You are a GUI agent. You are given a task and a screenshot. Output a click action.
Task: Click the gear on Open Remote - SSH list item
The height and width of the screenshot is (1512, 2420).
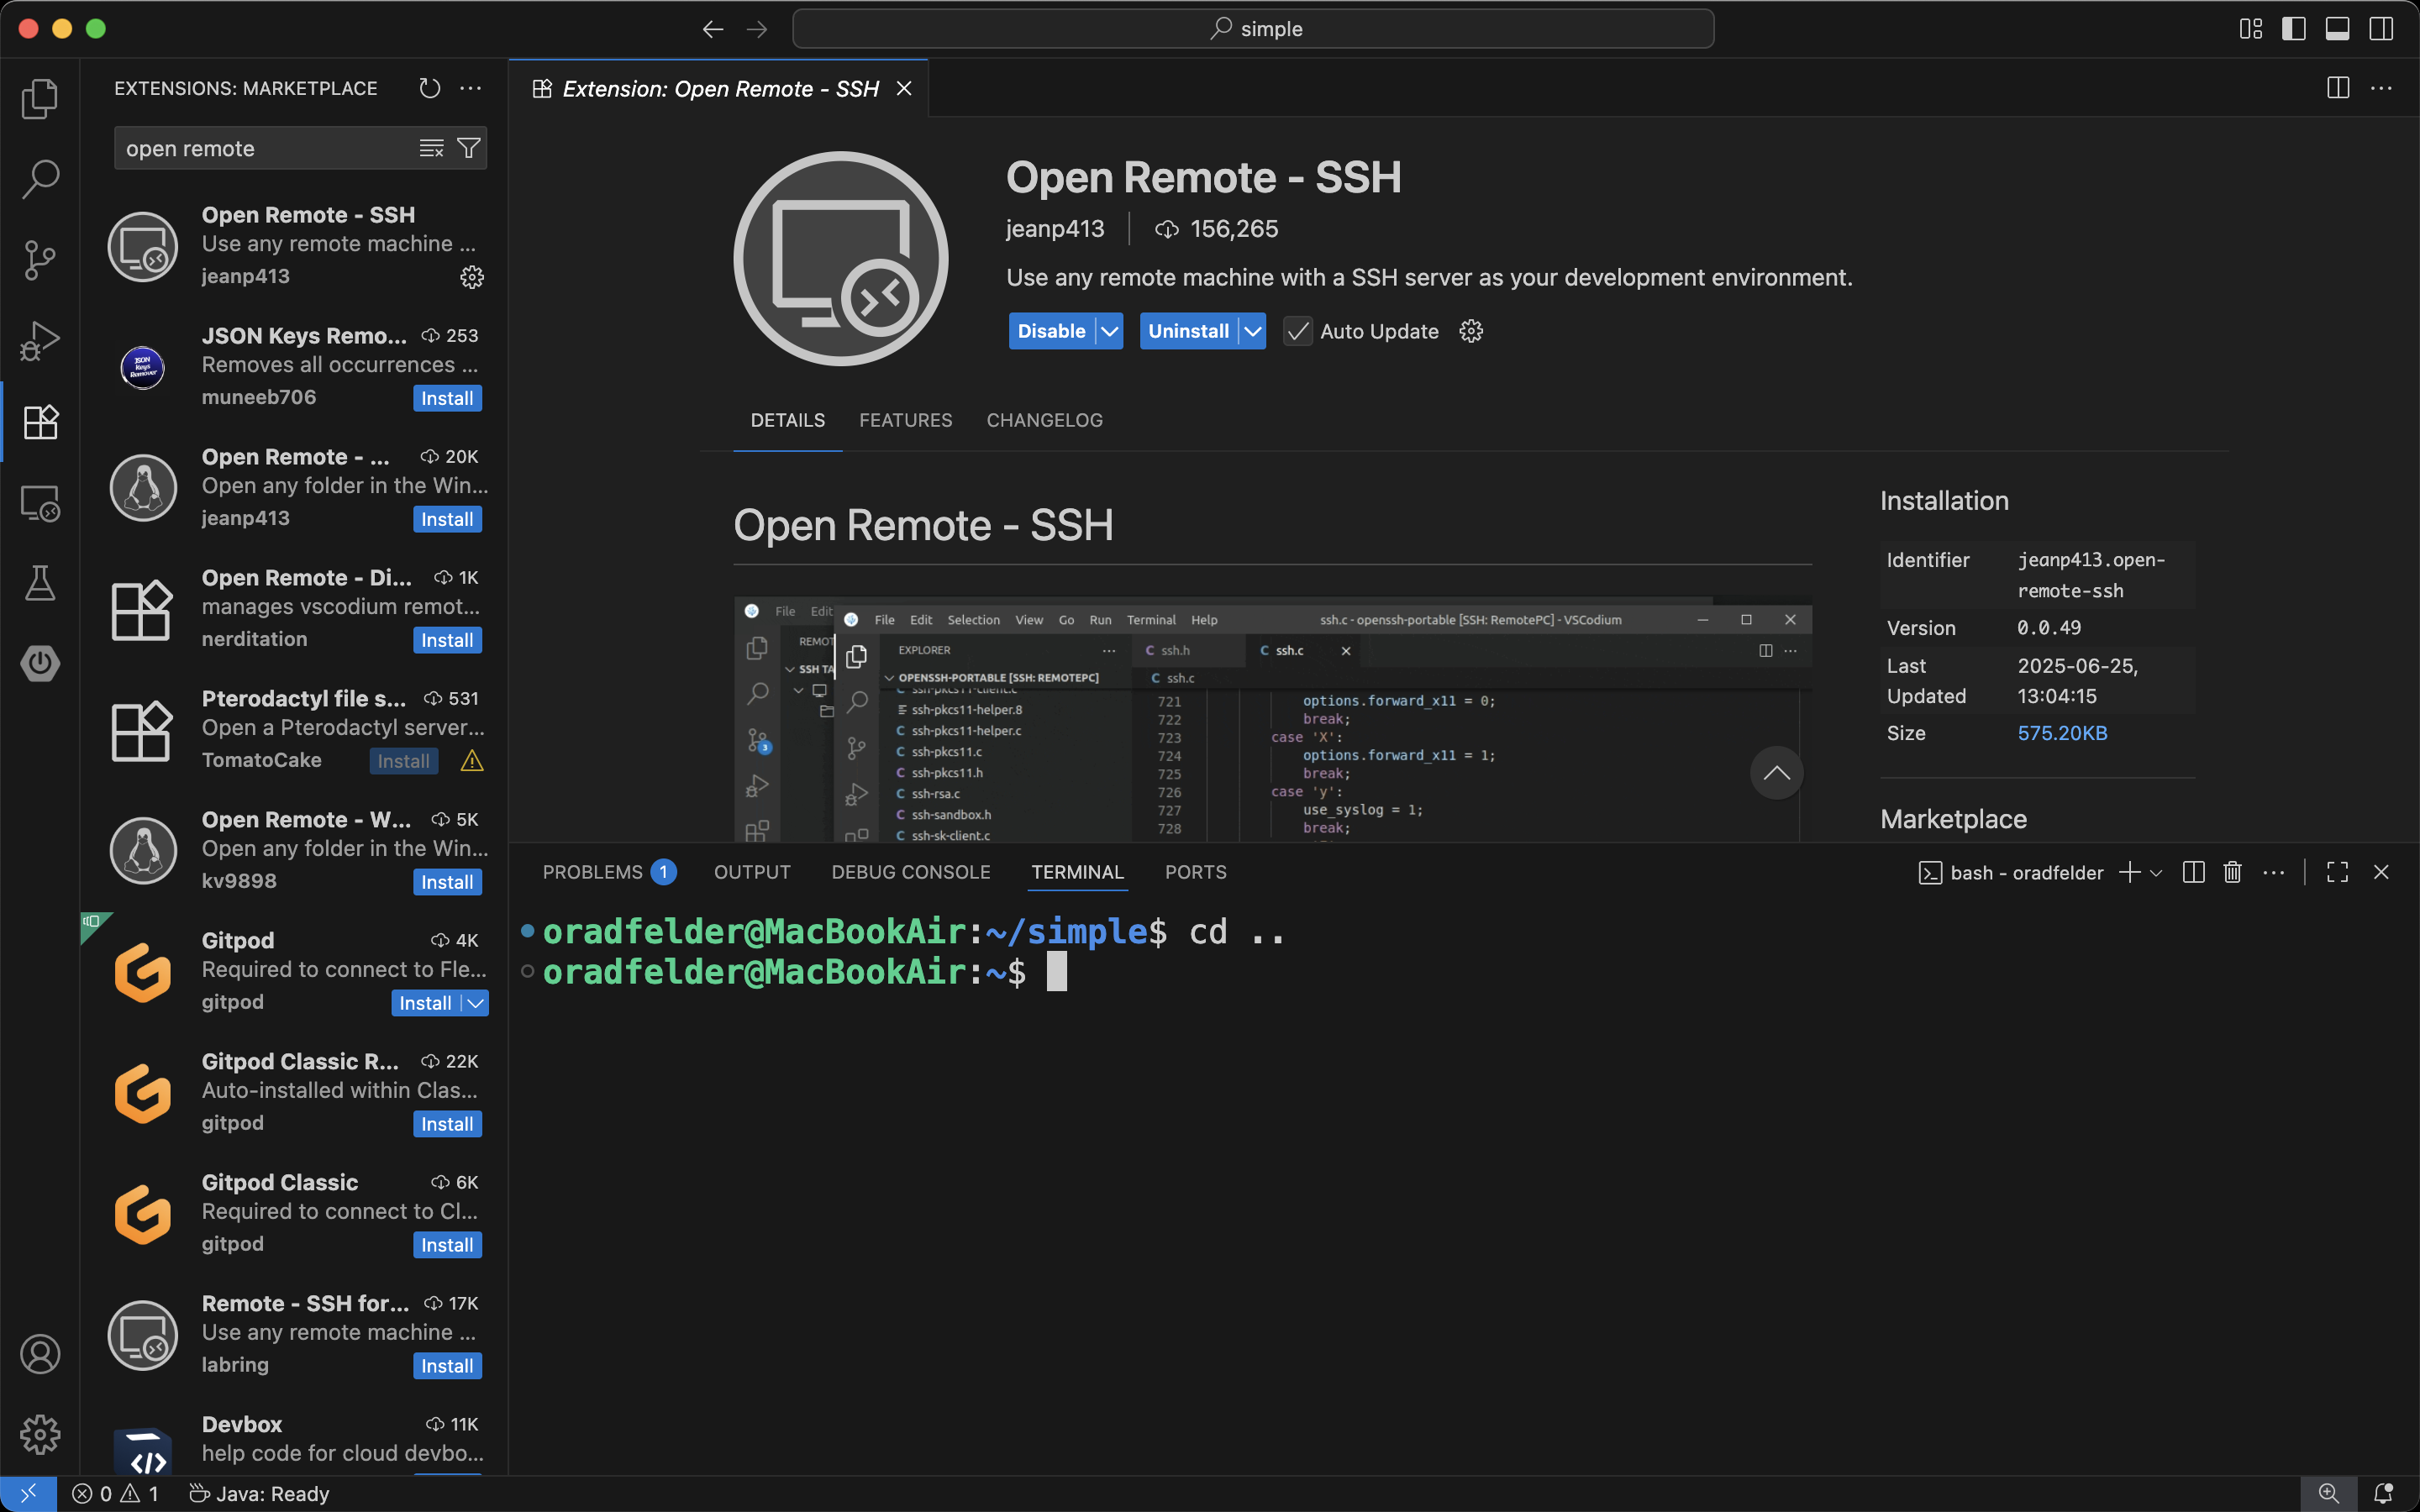coord(472,277)
